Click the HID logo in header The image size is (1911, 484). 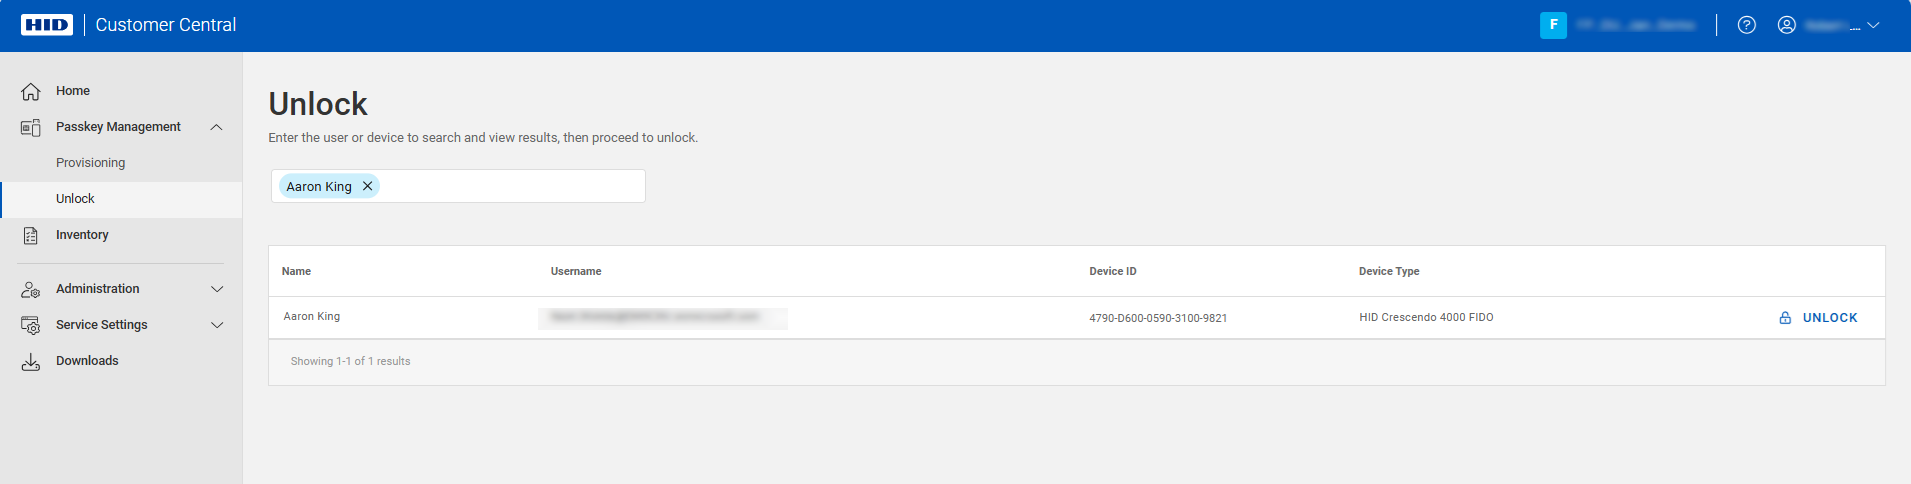coord(47,25)
